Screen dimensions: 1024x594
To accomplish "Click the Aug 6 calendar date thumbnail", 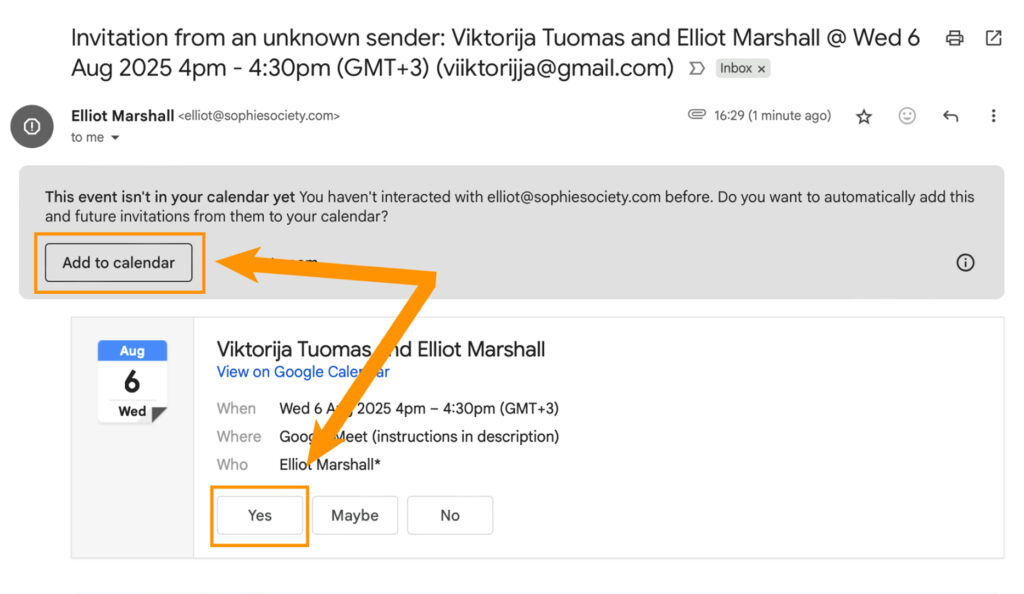I will 132,381.
